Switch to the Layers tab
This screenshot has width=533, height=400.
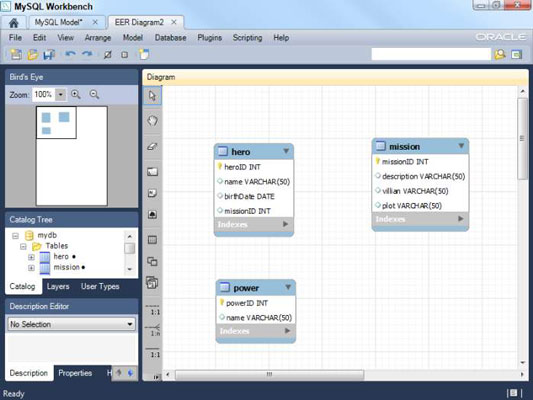pyautogui.click(x=58, y=286)
